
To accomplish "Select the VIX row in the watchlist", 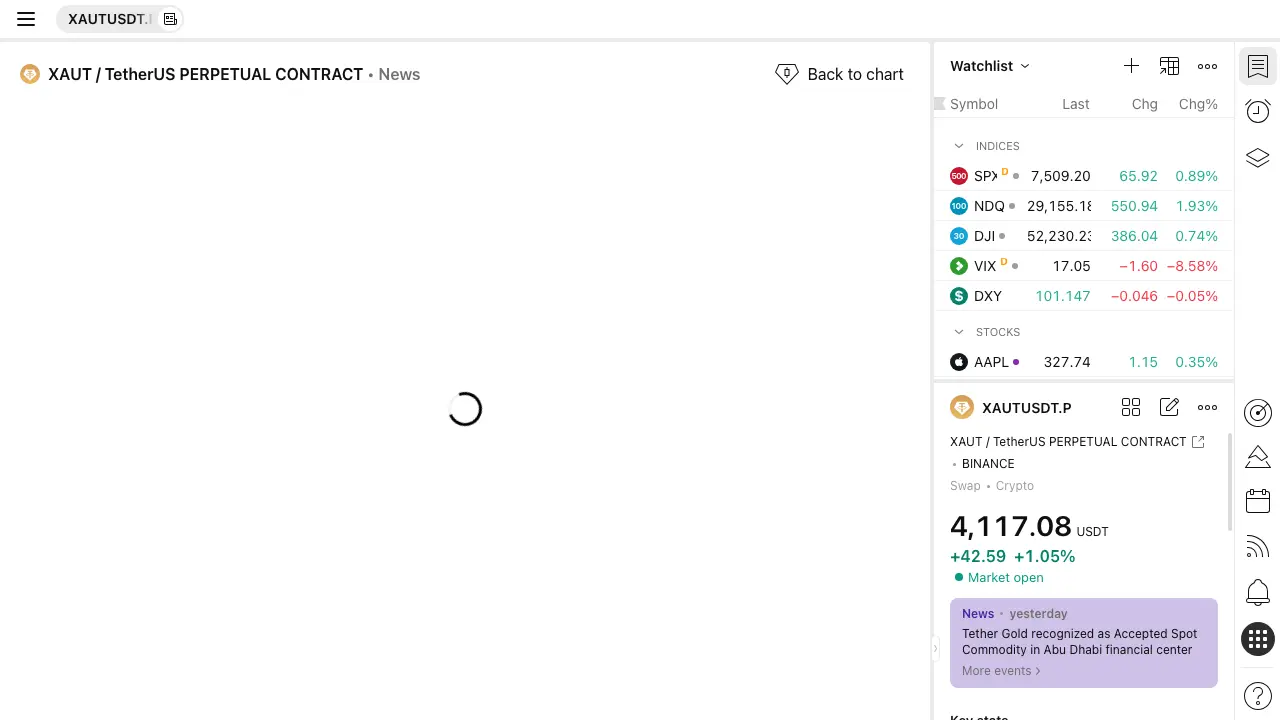I will coord(1084,266).
